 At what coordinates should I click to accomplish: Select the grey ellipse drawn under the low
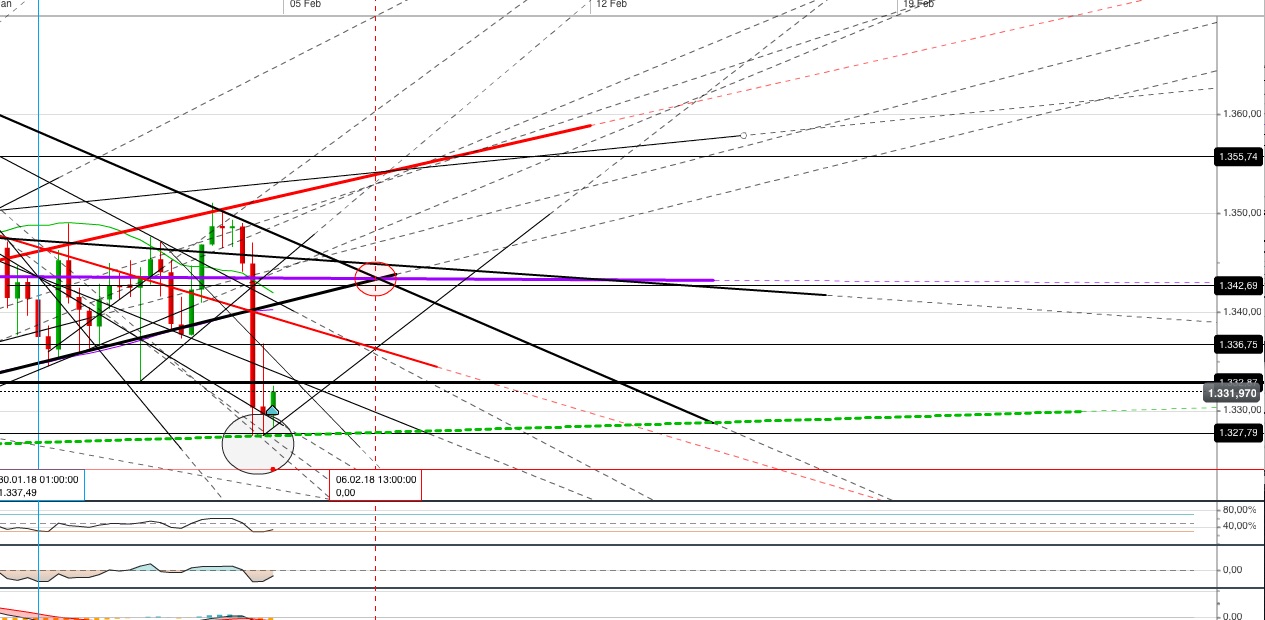pyautogui.click(x=258, y=442)
